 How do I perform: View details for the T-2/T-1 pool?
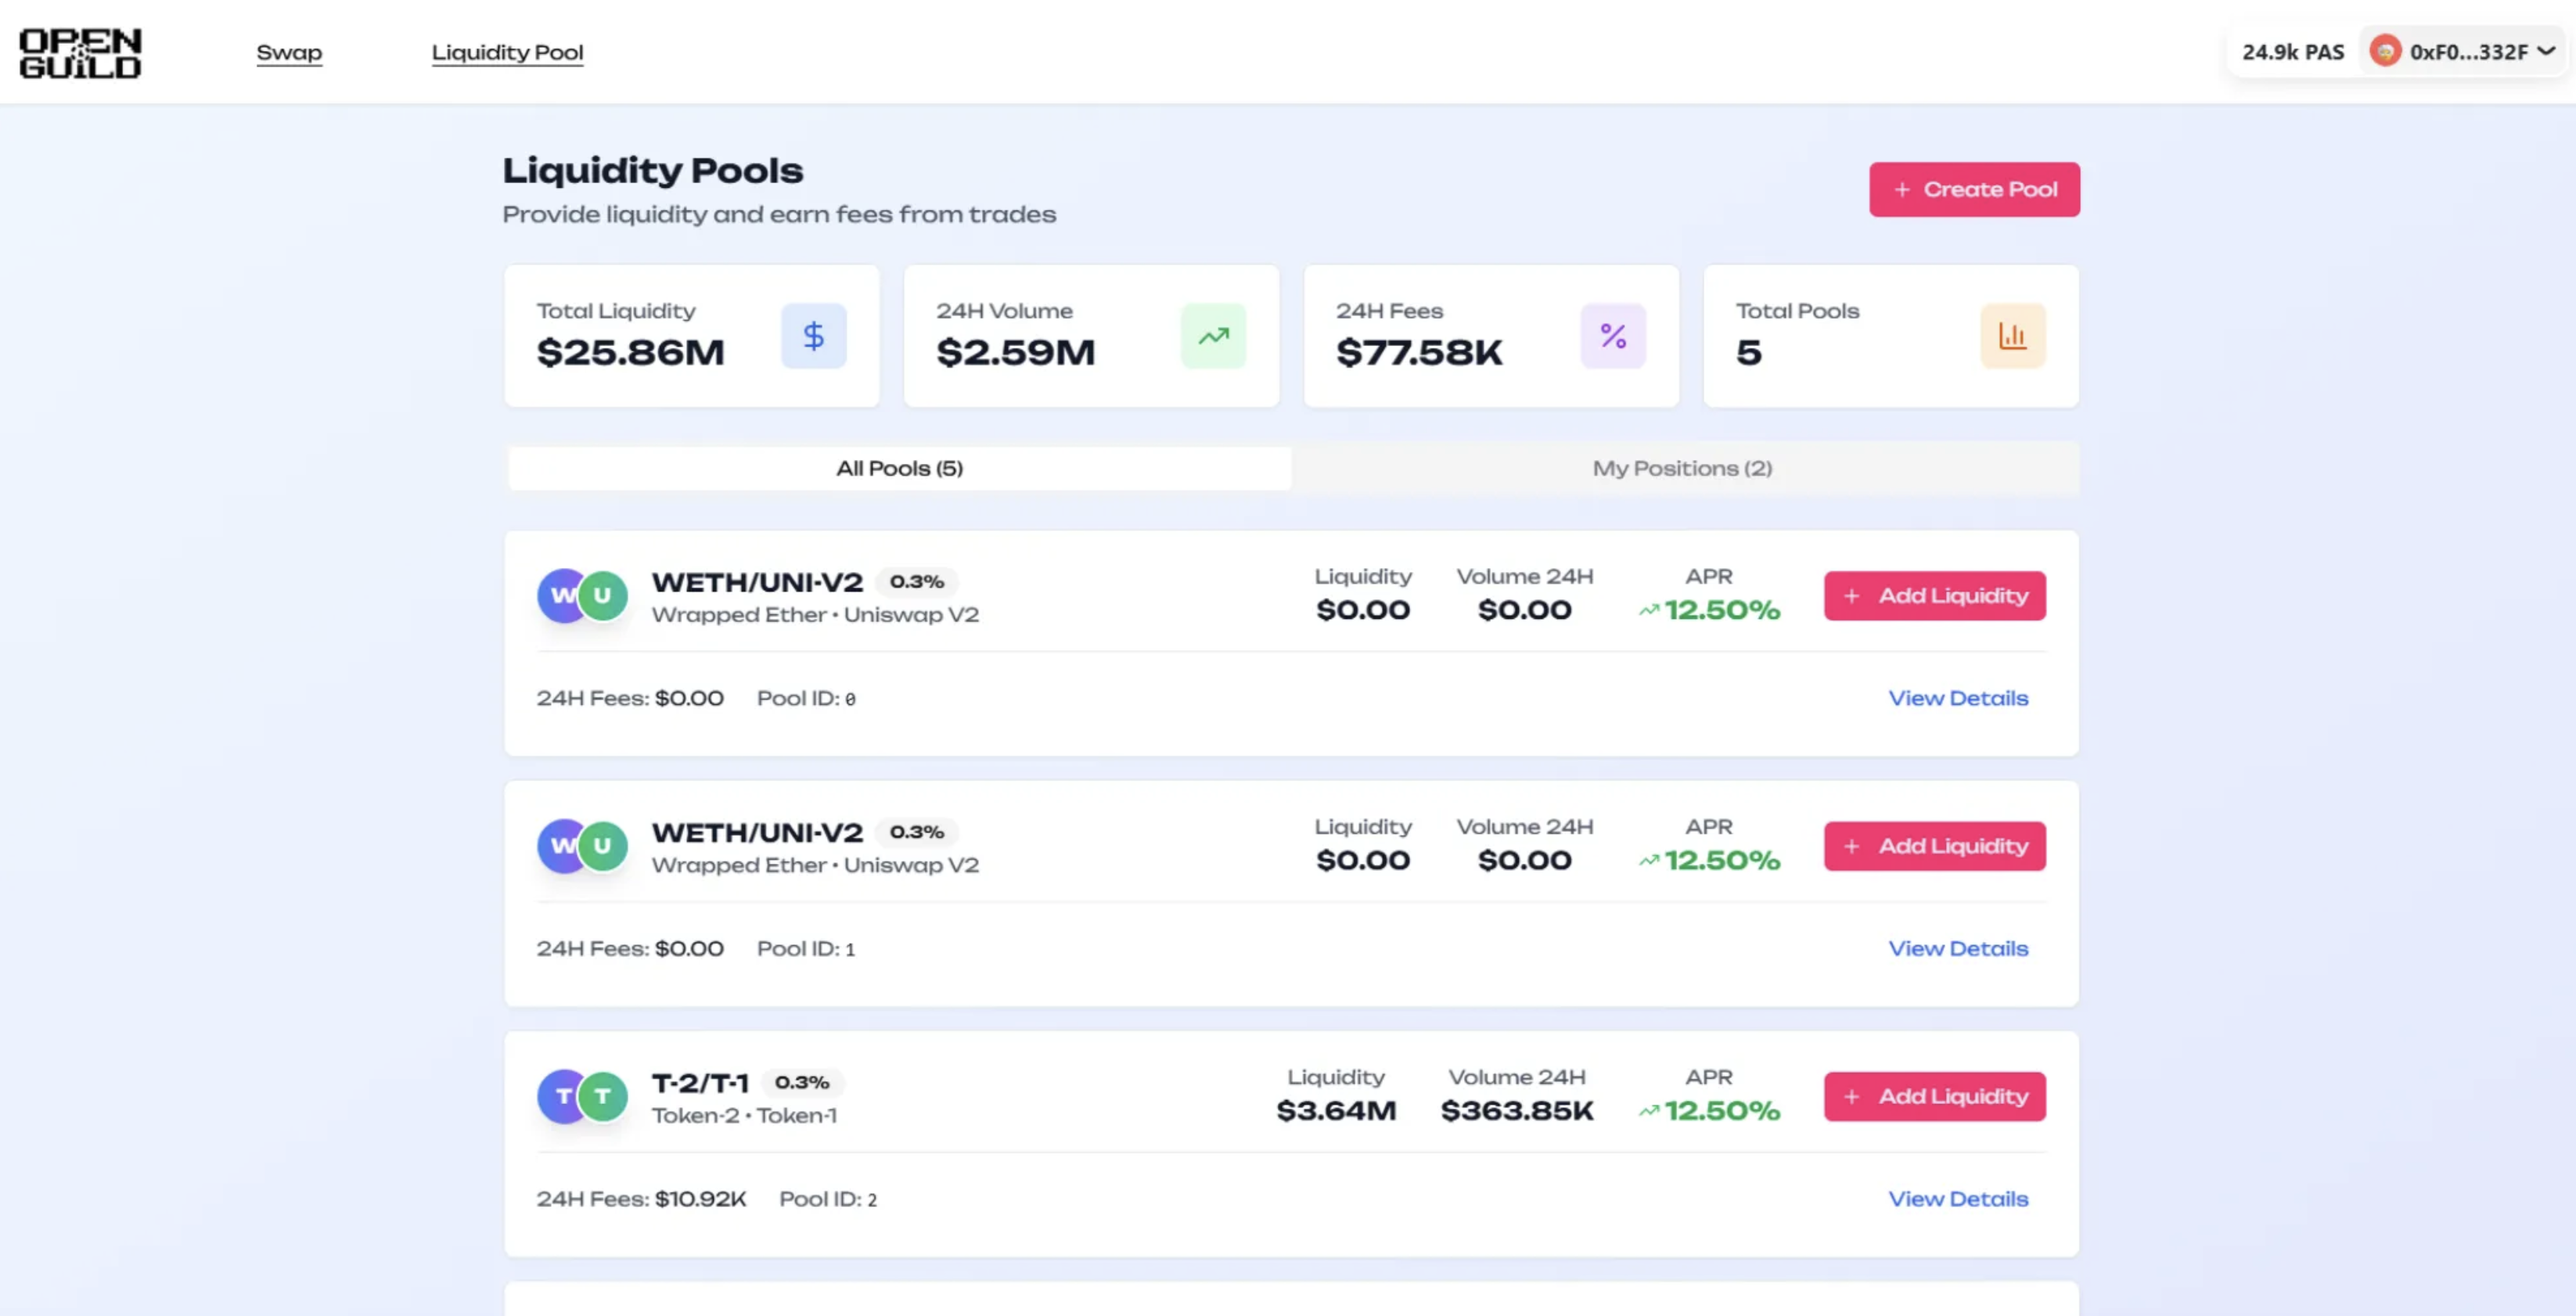[1957, 1199]
